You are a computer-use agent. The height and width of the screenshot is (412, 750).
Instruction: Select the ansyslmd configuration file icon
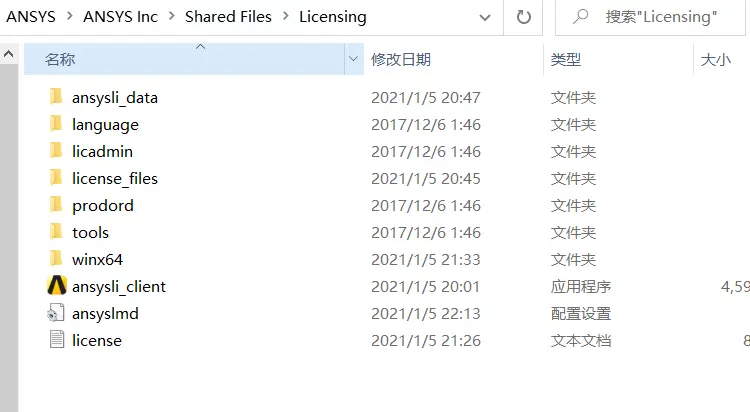point(56,313)
